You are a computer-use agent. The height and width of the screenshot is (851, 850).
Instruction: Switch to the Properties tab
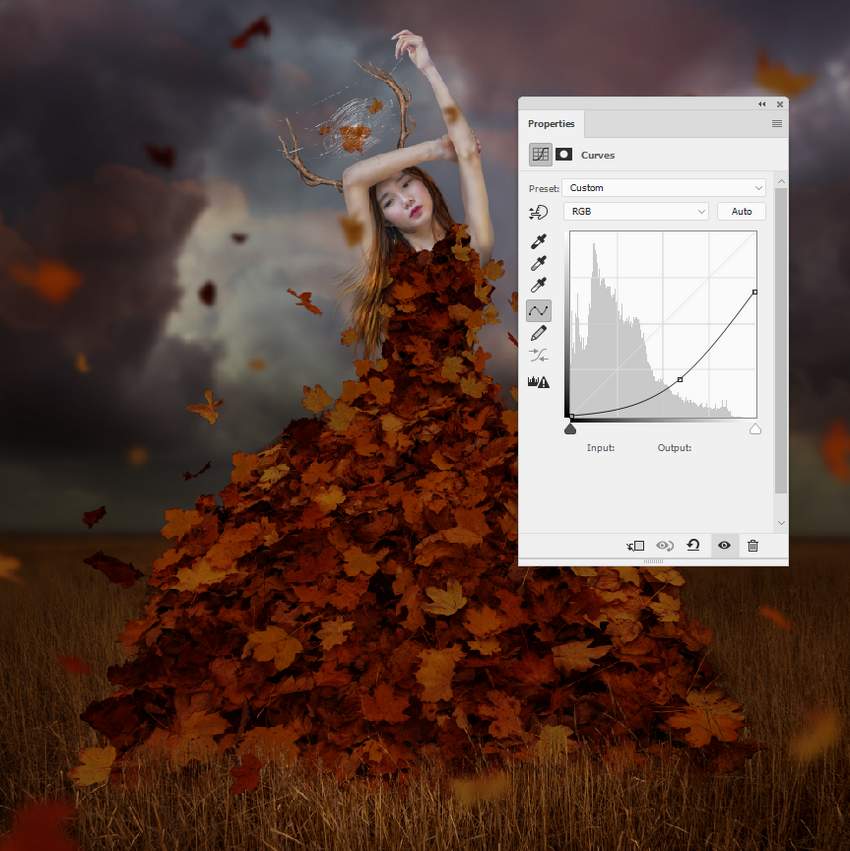(551, 124)
